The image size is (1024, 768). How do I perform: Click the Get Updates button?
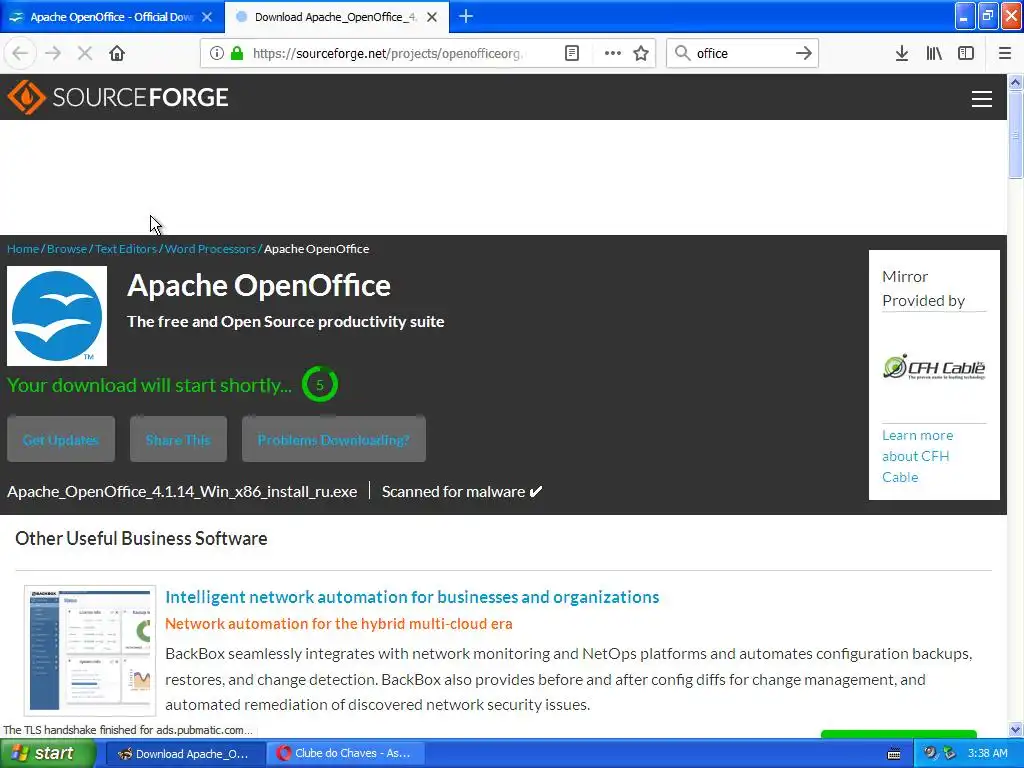[x=61, y=440]
